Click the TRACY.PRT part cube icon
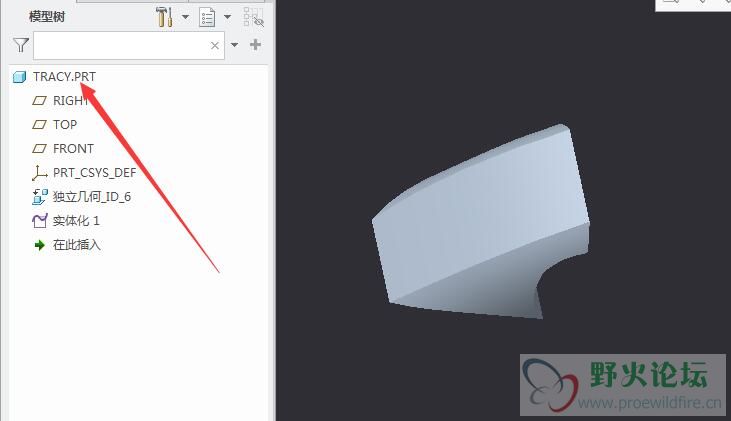 pos(20,77)
